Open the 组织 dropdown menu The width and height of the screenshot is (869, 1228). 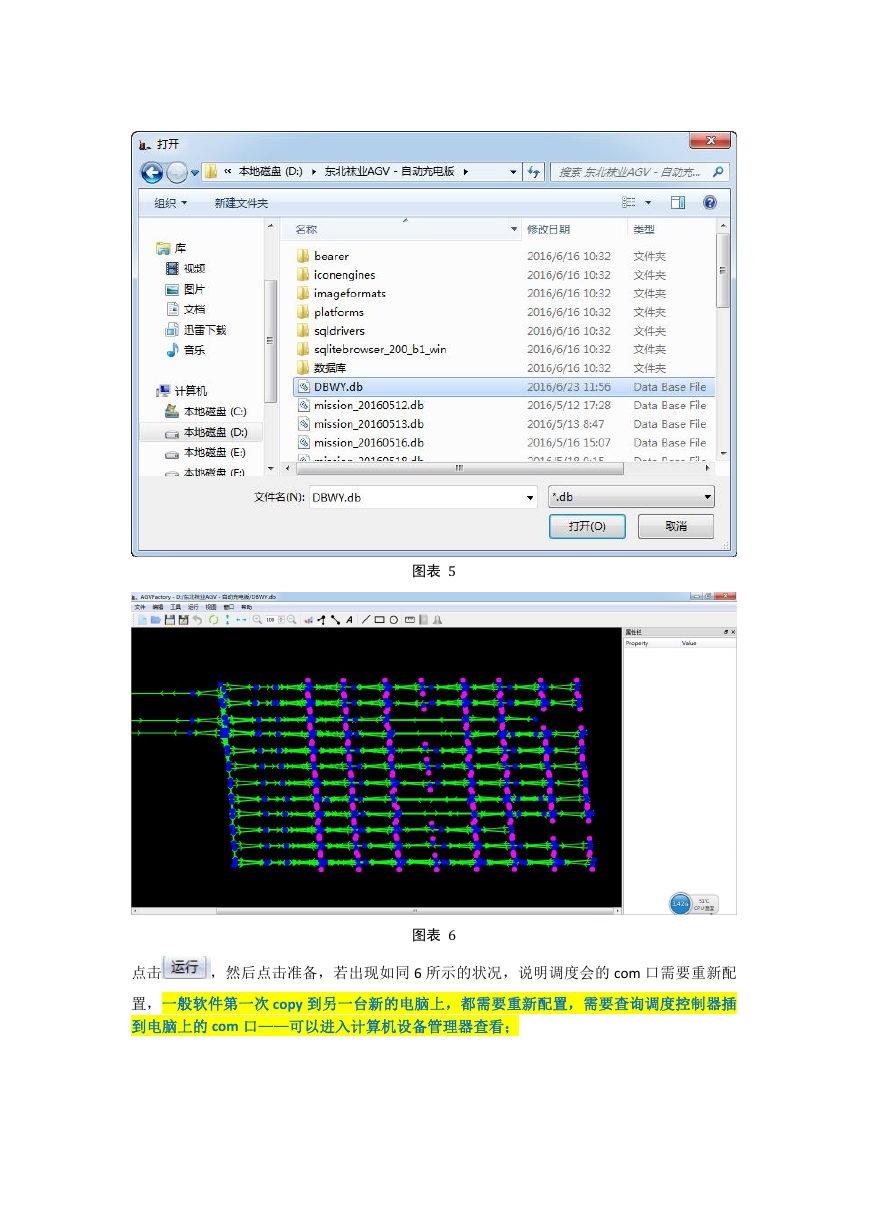[x=170, y=203]
